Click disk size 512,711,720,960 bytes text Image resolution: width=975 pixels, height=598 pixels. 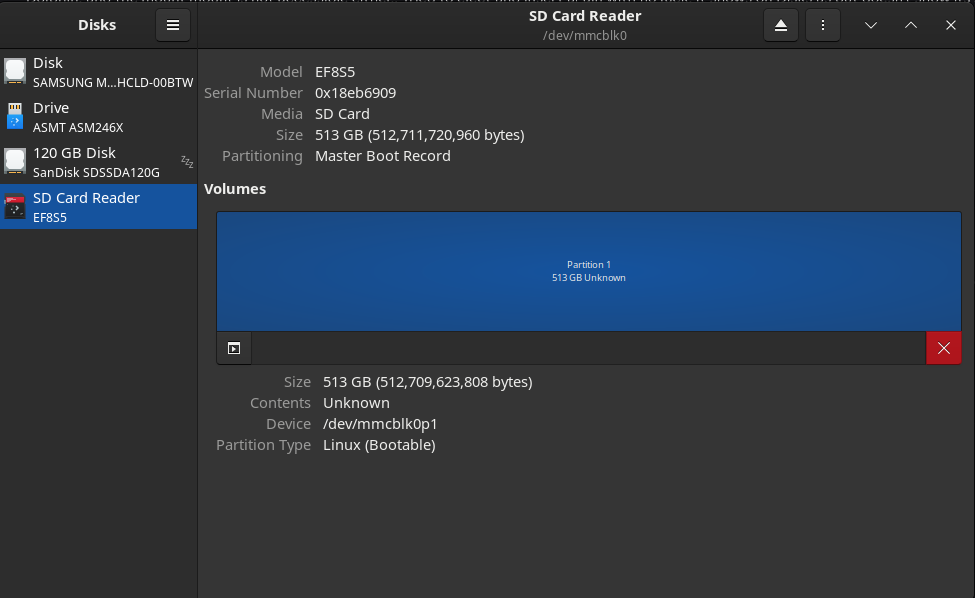(420, 135)
